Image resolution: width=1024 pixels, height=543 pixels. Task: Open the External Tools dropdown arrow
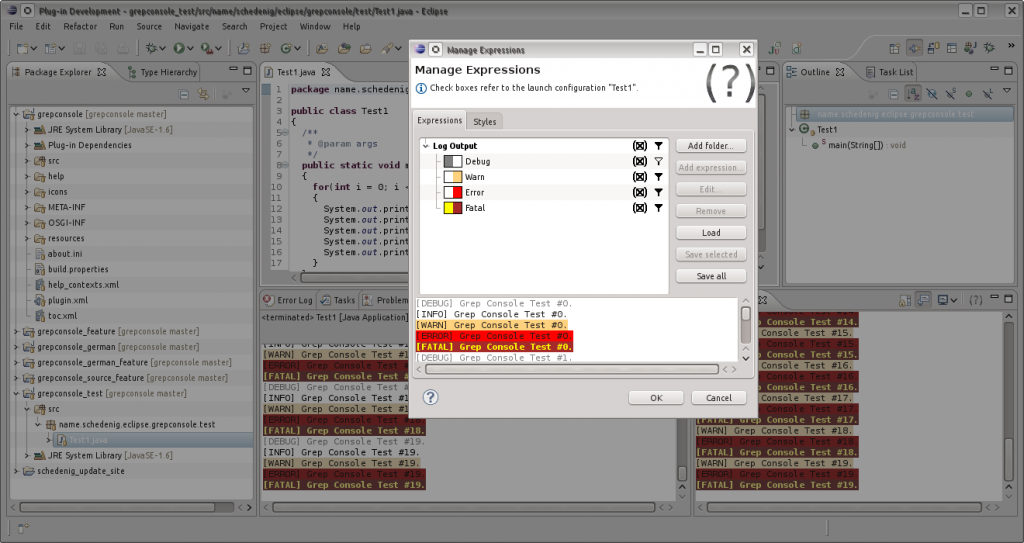218,48
